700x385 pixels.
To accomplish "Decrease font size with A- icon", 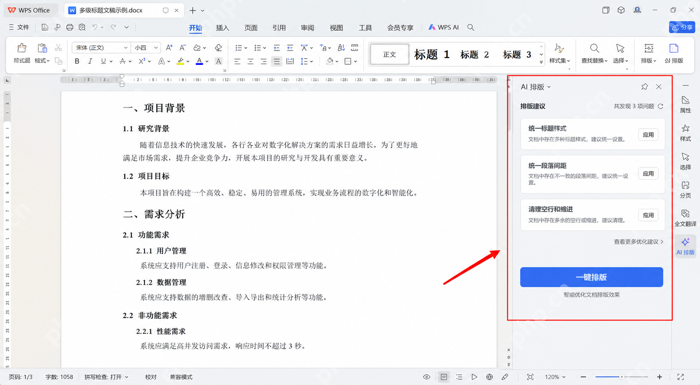I will pyautogui.click(x=183, y=48).
